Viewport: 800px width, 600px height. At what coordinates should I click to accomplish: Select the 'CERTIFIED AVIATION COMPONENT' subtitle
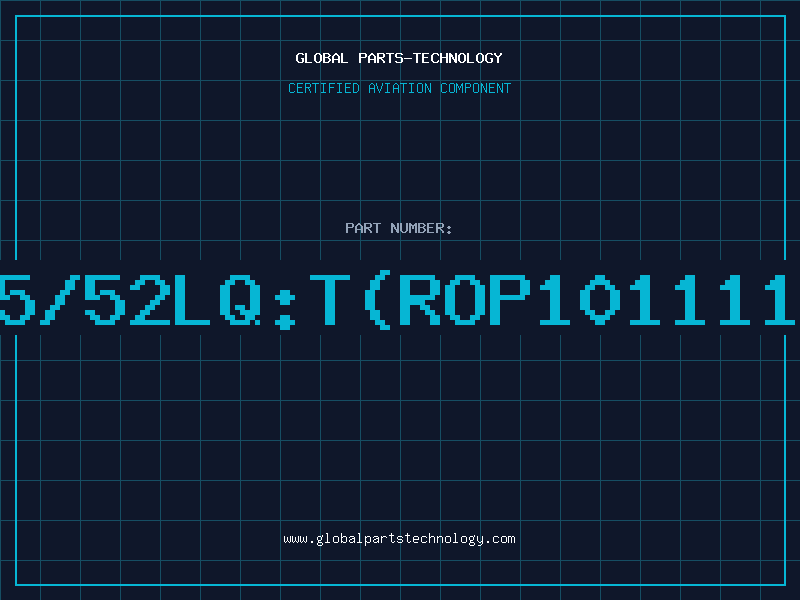point(399,88)
